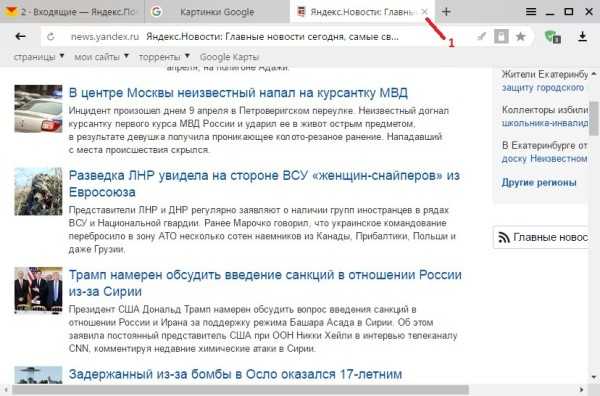Open headline Задержанный из-за бомбы в Осло
Image resolution: width=600 pixels, height=396 pixels.
235,374
